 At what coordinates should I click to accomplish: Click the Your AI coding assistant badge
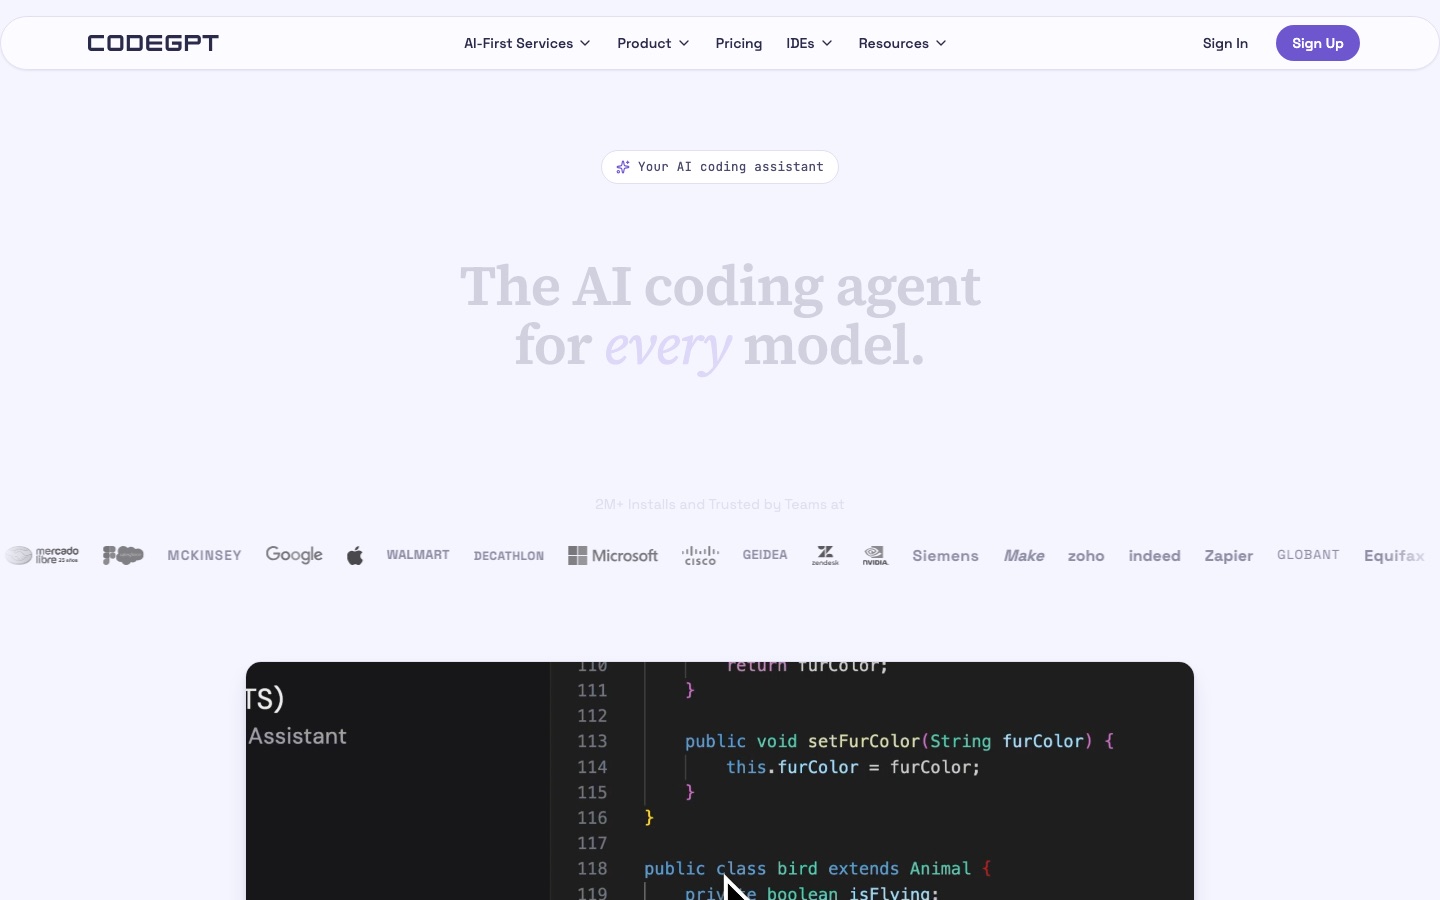coord(720,167)
